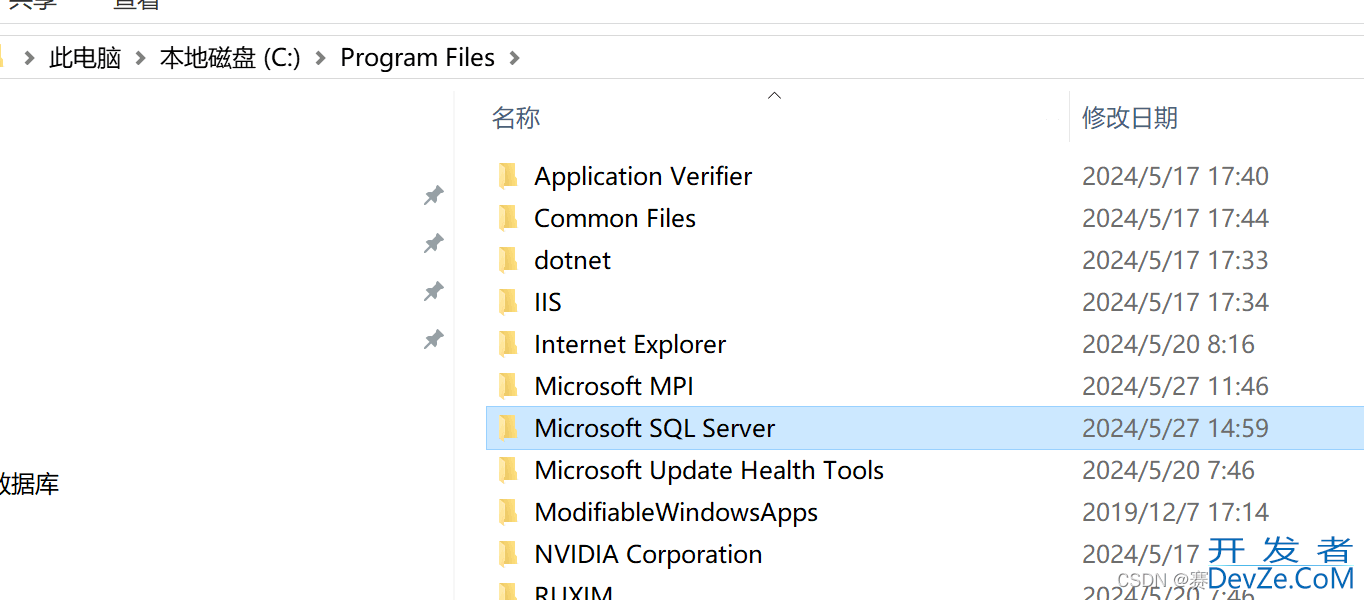Open the 查看 ribbon tab
1364x600 pixels.
coord(136,5)
